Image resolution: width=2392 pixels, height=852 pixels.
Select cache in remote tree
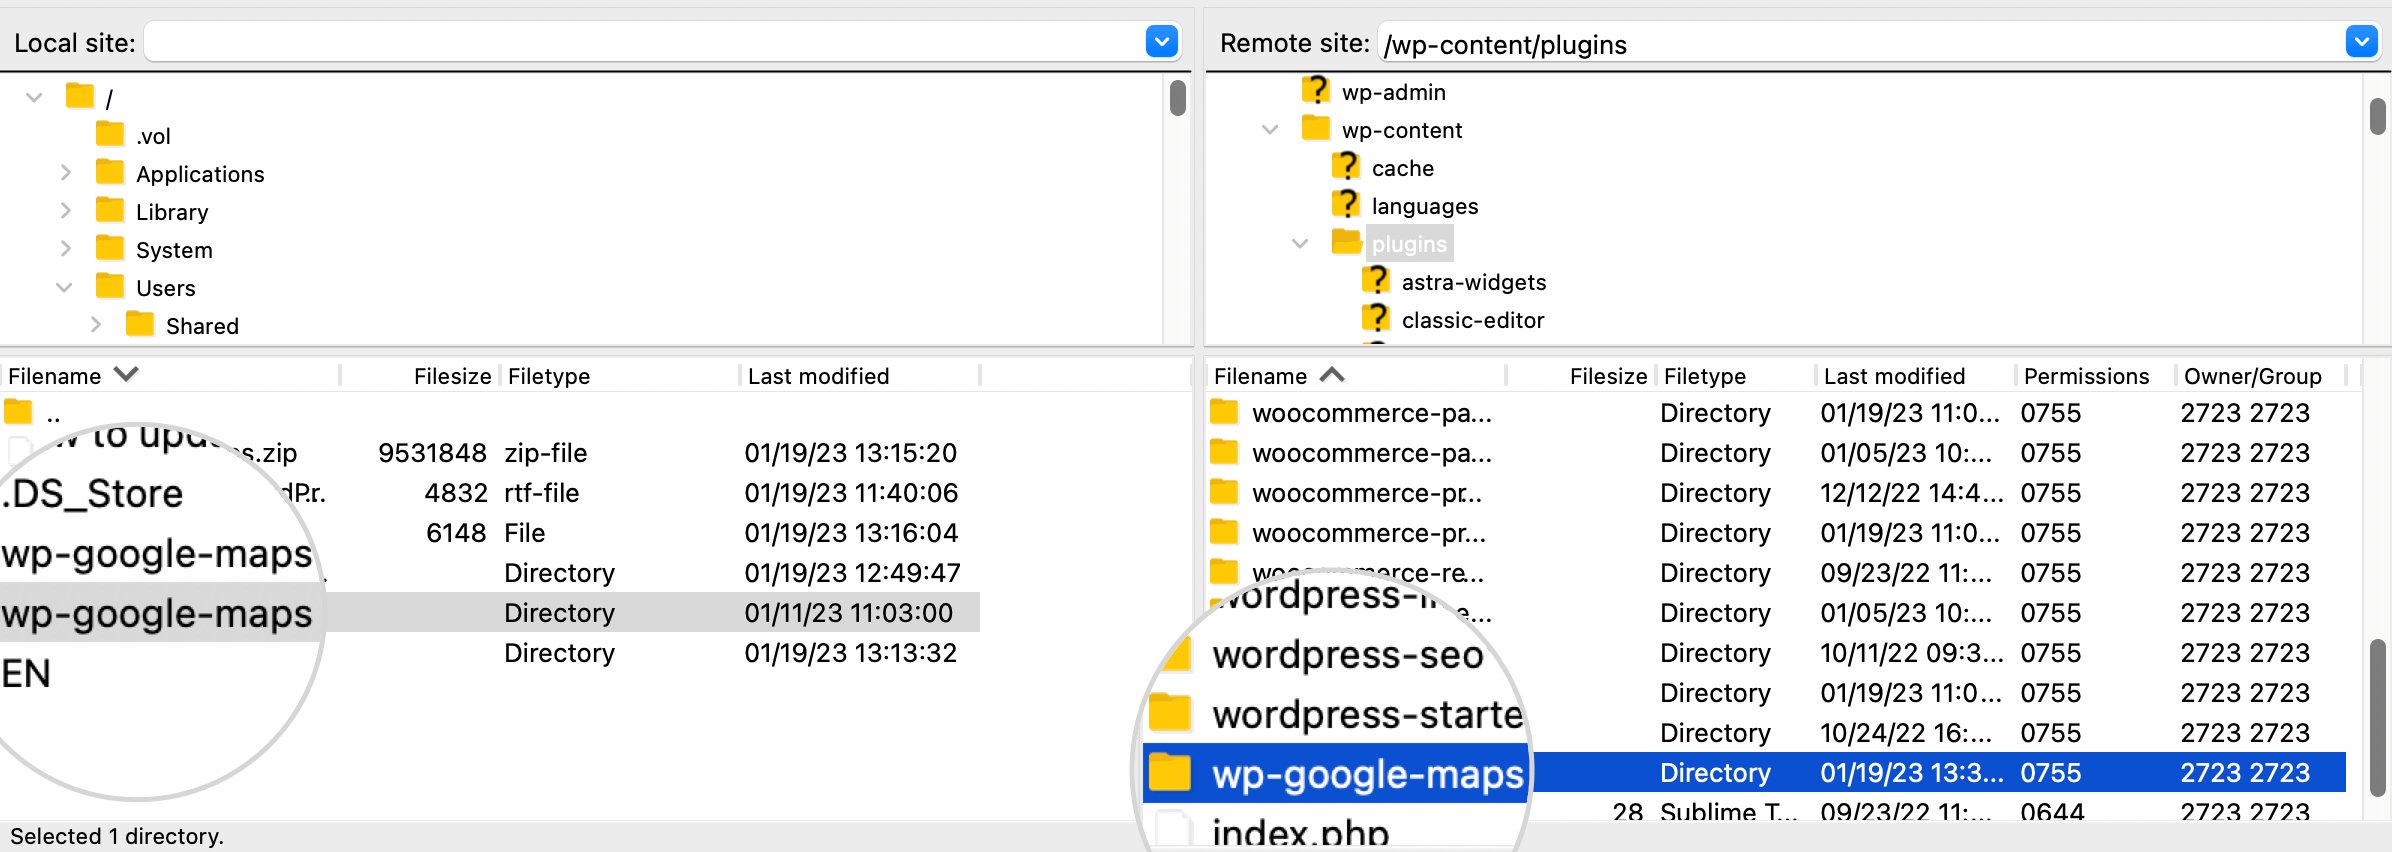coord(1403,168)
